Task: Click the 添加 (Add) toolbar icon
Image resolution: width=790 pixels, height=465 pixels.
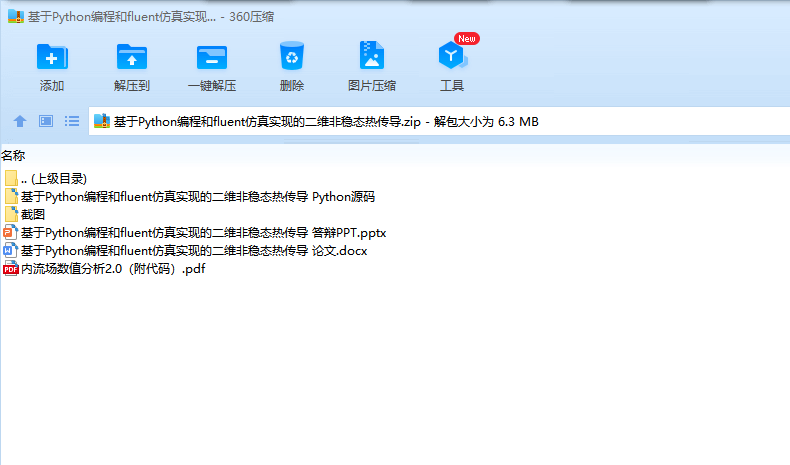Action: click(52, 56)
